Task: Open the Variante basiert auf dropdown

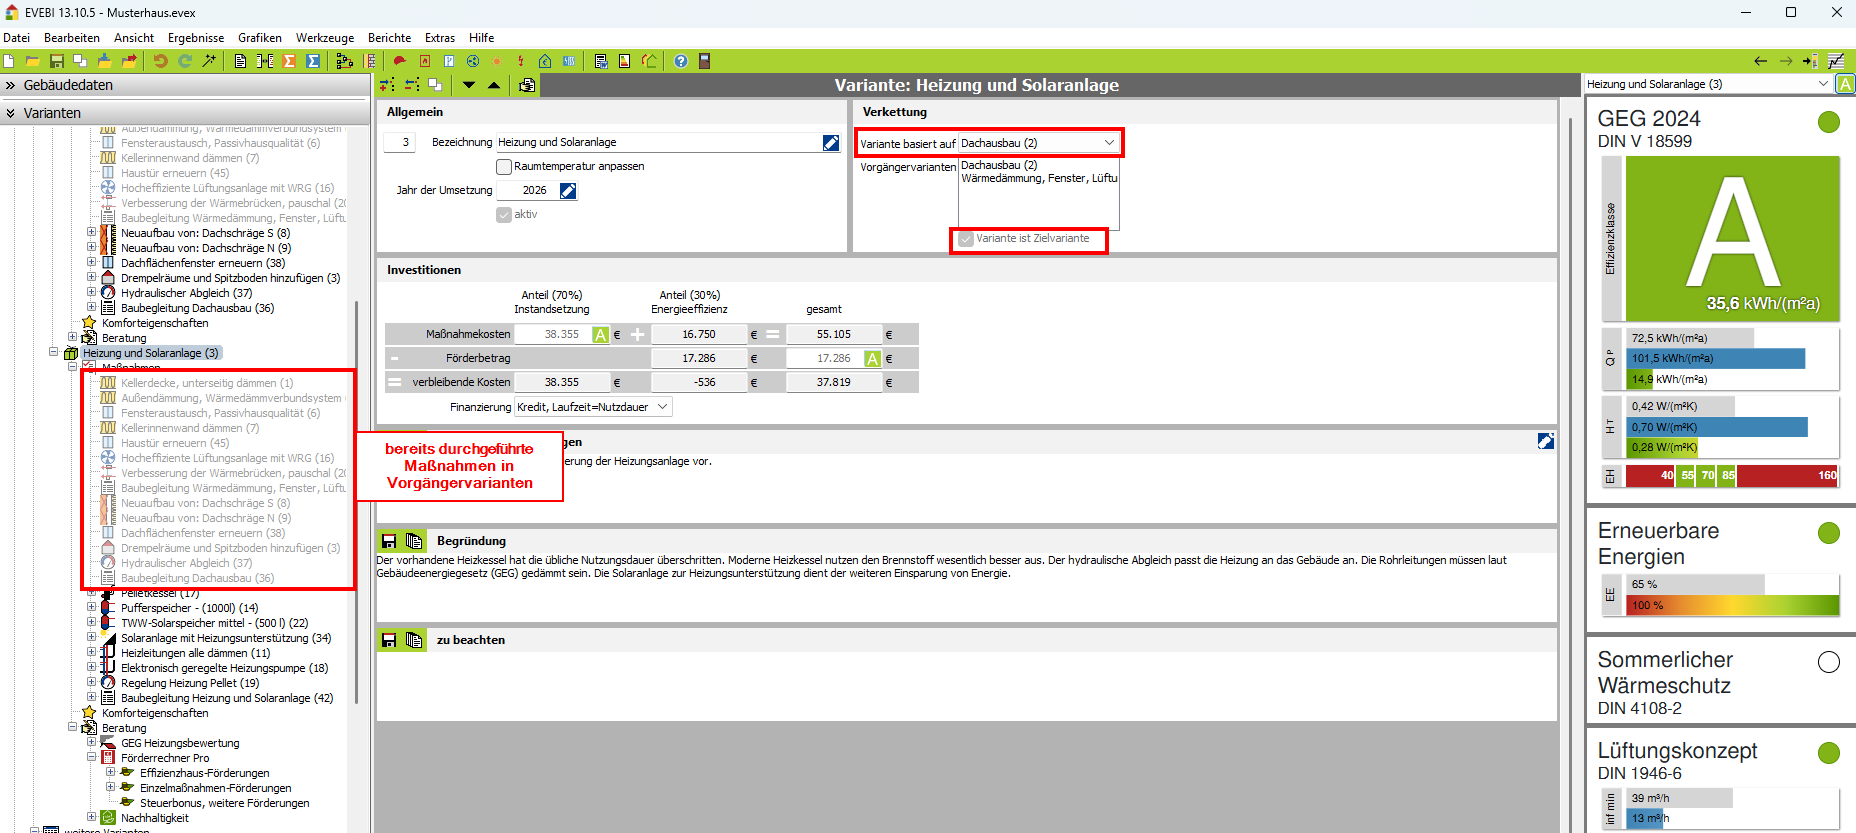Action: [x=1109, y=143]
